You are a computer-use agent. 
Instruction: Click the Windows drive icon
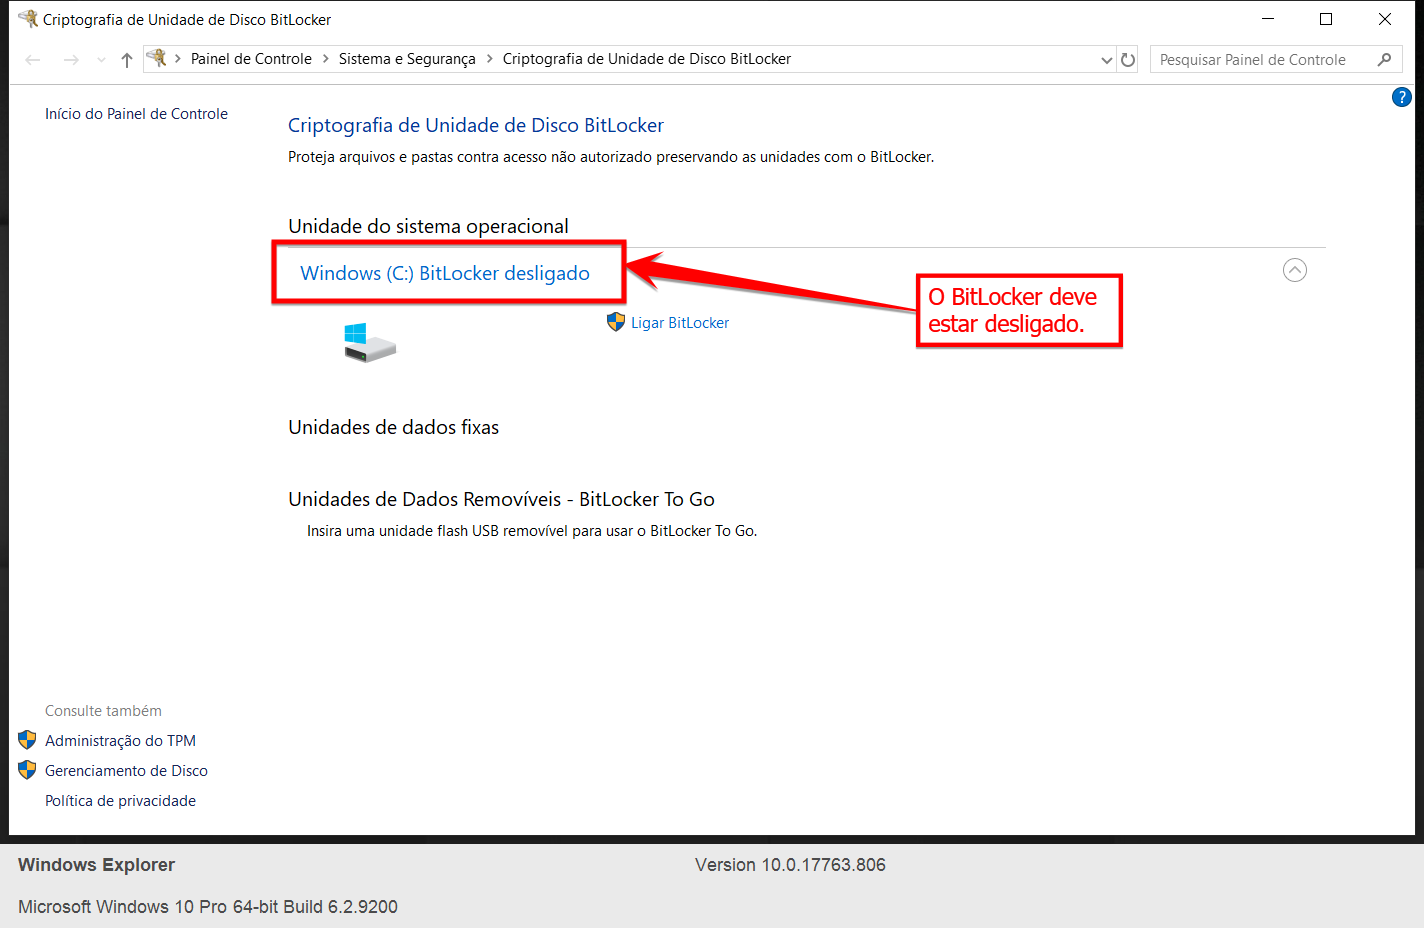(369, 342)
